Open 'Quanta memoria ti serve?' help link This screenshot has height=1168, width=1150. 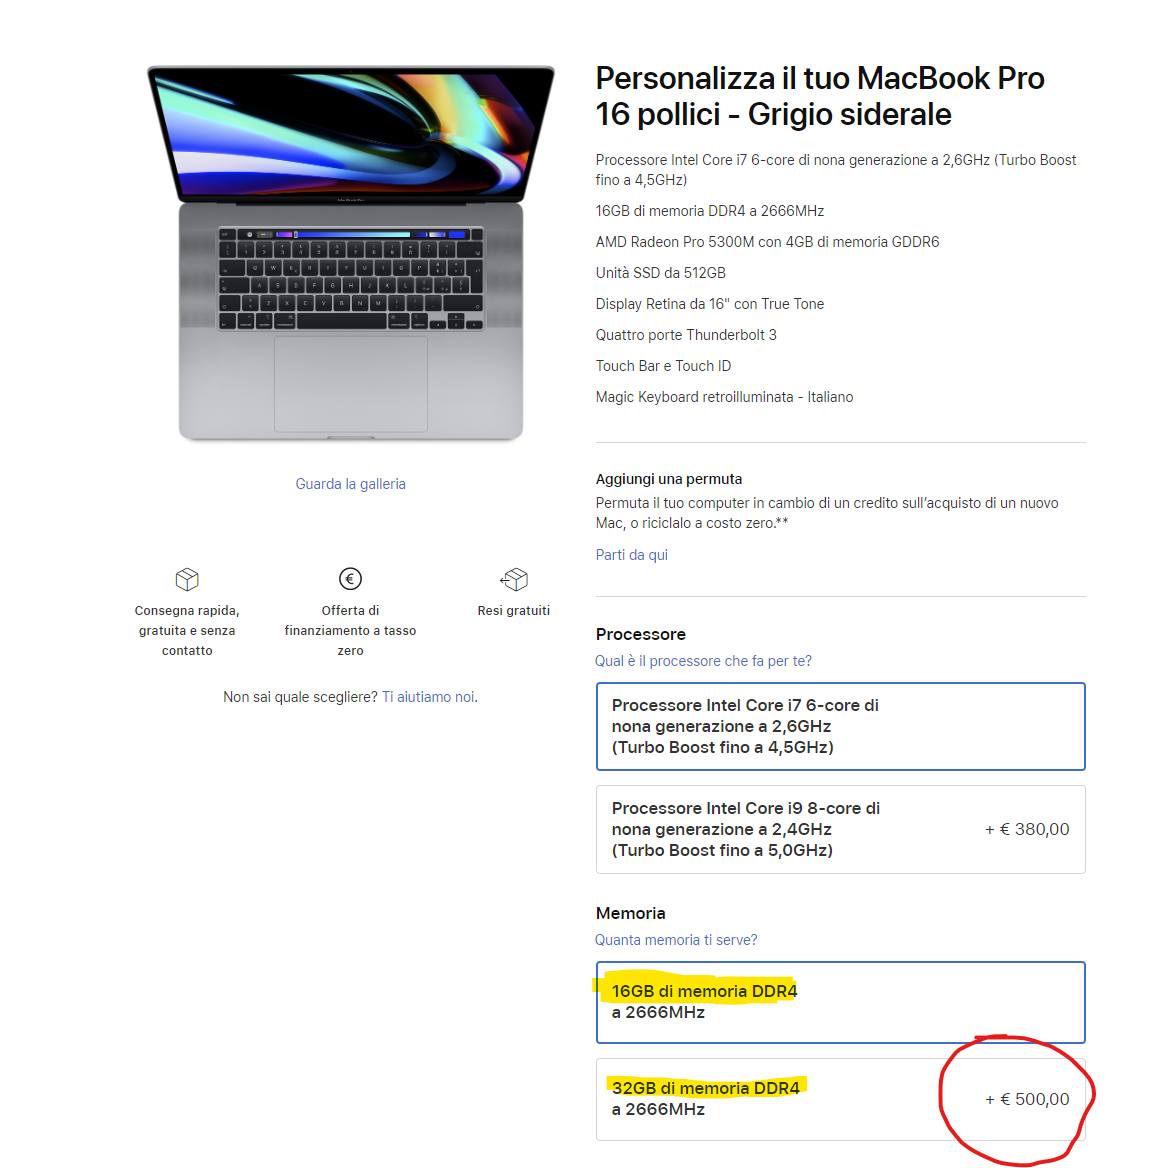coord(676,940)
